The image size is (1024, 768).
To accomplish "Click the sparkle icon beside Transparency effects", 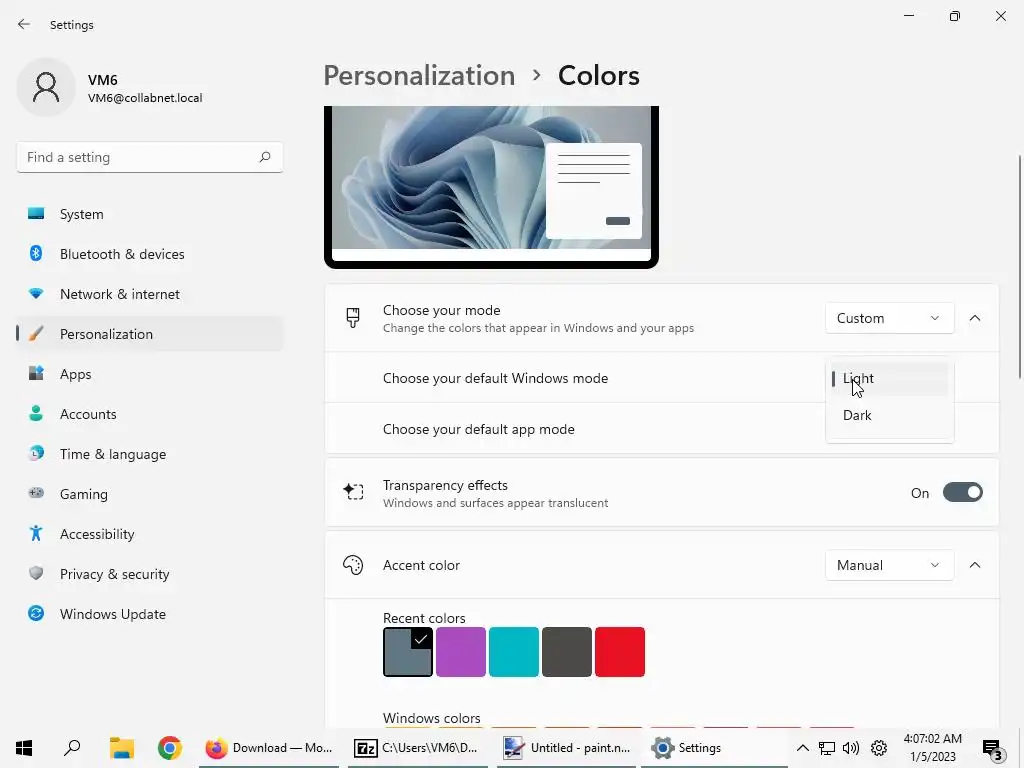I will click(353, 492).
